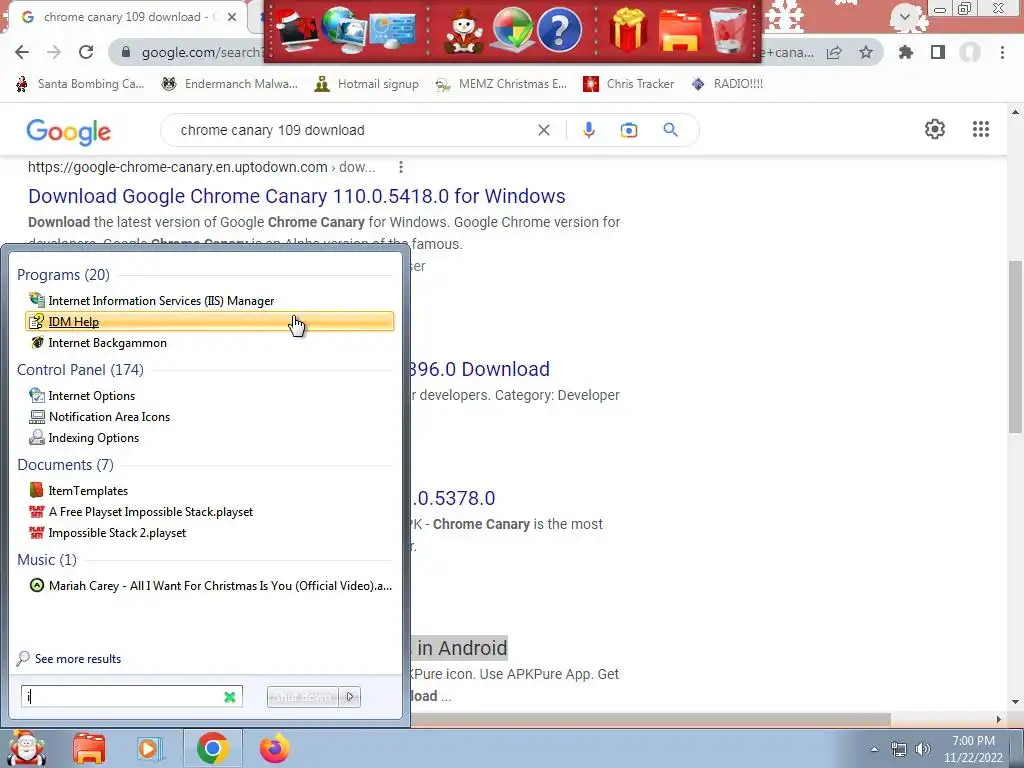
Task: Open Hotmail signup bookmark
Action: click(366, 84)
